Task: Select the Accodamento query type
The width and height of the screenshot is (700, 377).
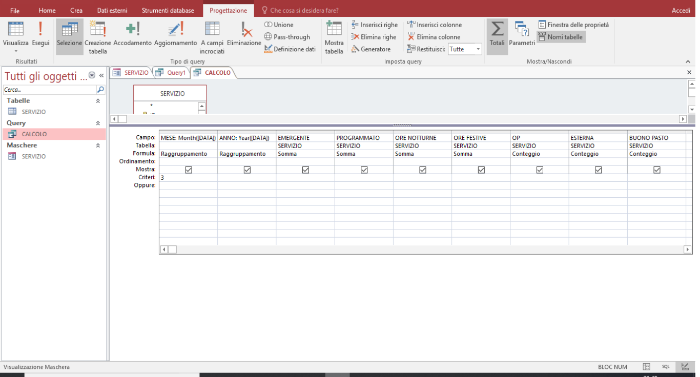Action: 133,34
